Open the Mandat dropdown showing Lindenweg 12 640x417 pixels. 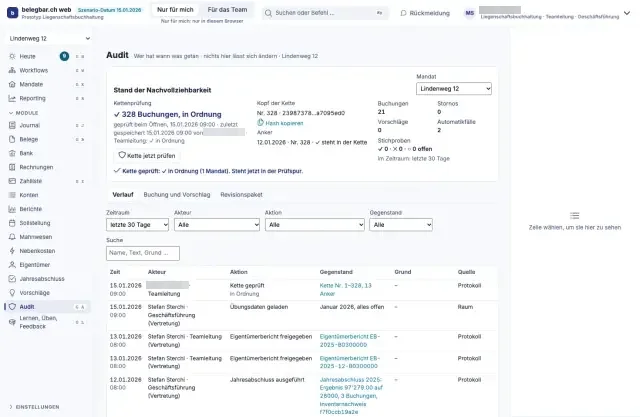pos(454,89)
